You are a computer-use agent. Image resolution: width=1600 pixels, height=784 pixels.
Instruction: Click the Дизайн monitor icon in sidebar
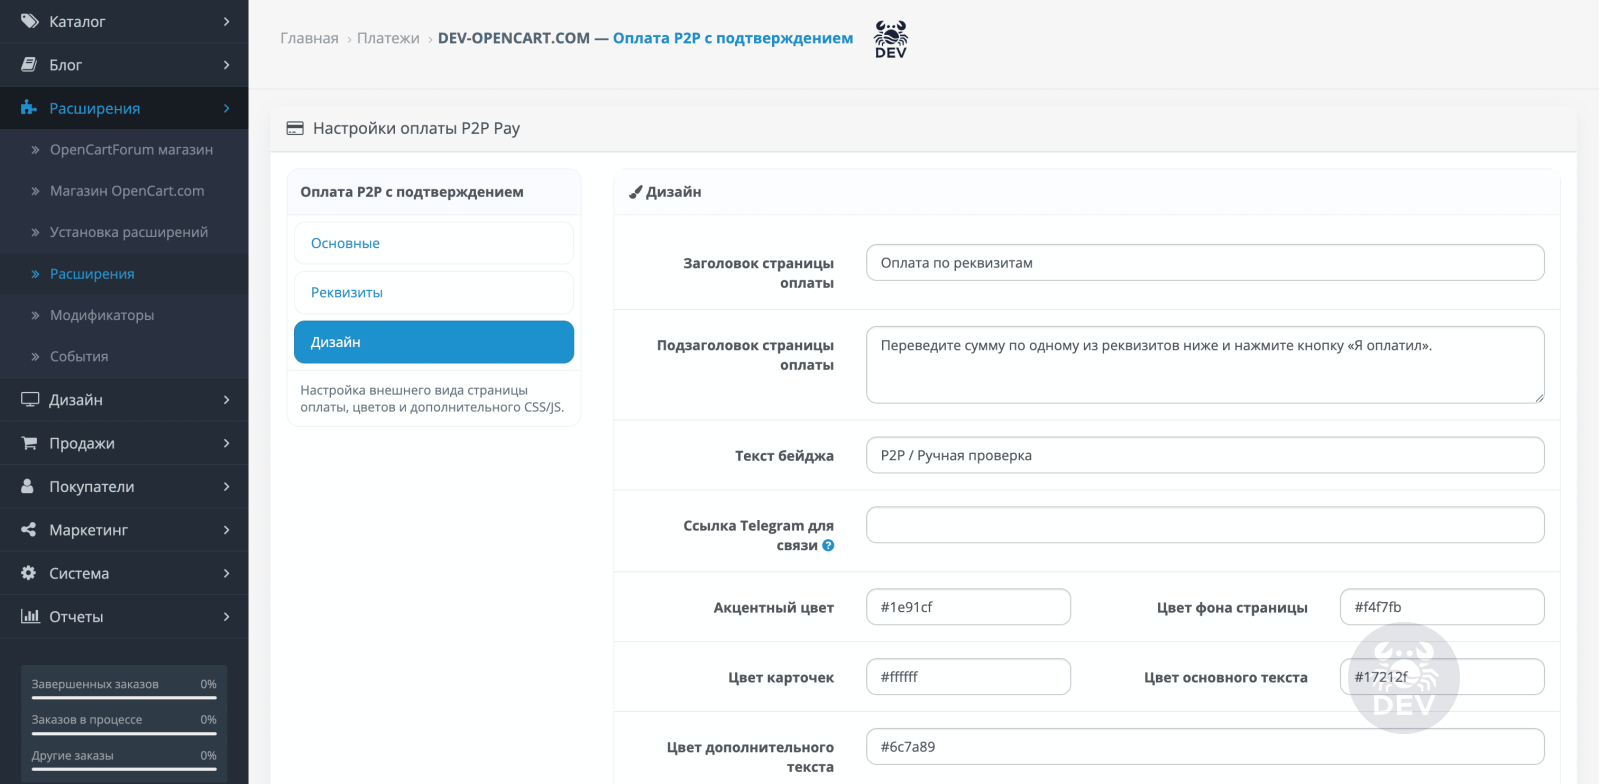click(x=30, y=400)
